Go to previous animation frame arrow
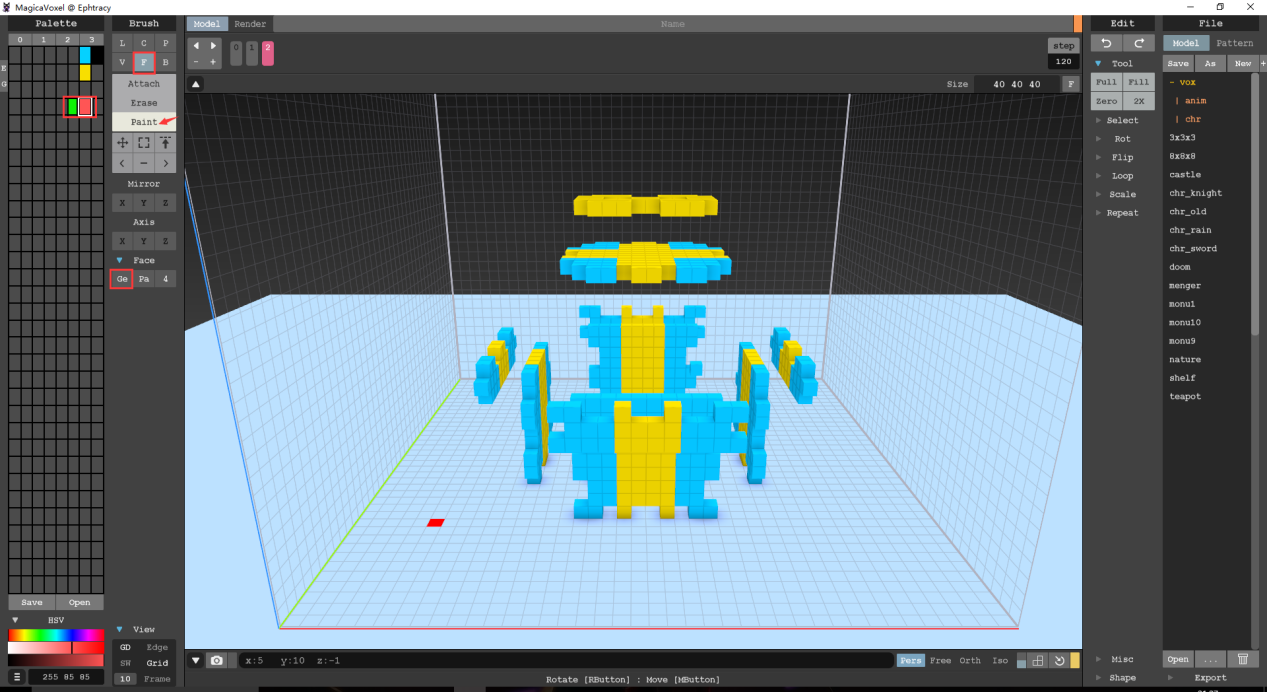The width and height of the screenshot is (1267, 692). pos(196,46)
